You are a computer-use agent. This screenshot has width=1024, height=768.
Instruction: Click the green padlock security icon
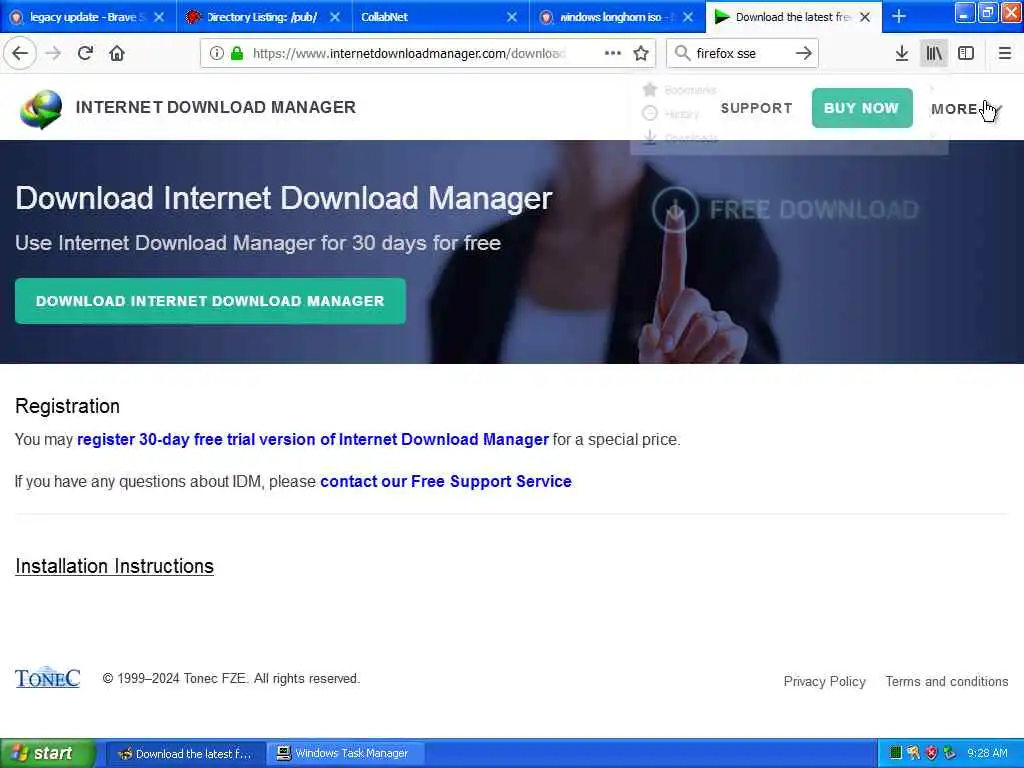click(x=237, y=54)
